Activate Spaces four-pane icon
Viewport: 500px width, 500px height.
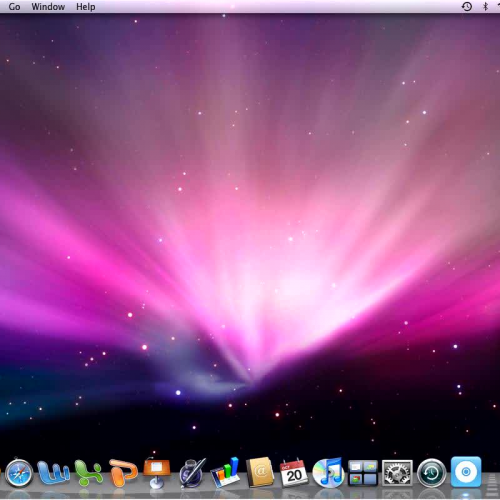click(x=363, y=473)
